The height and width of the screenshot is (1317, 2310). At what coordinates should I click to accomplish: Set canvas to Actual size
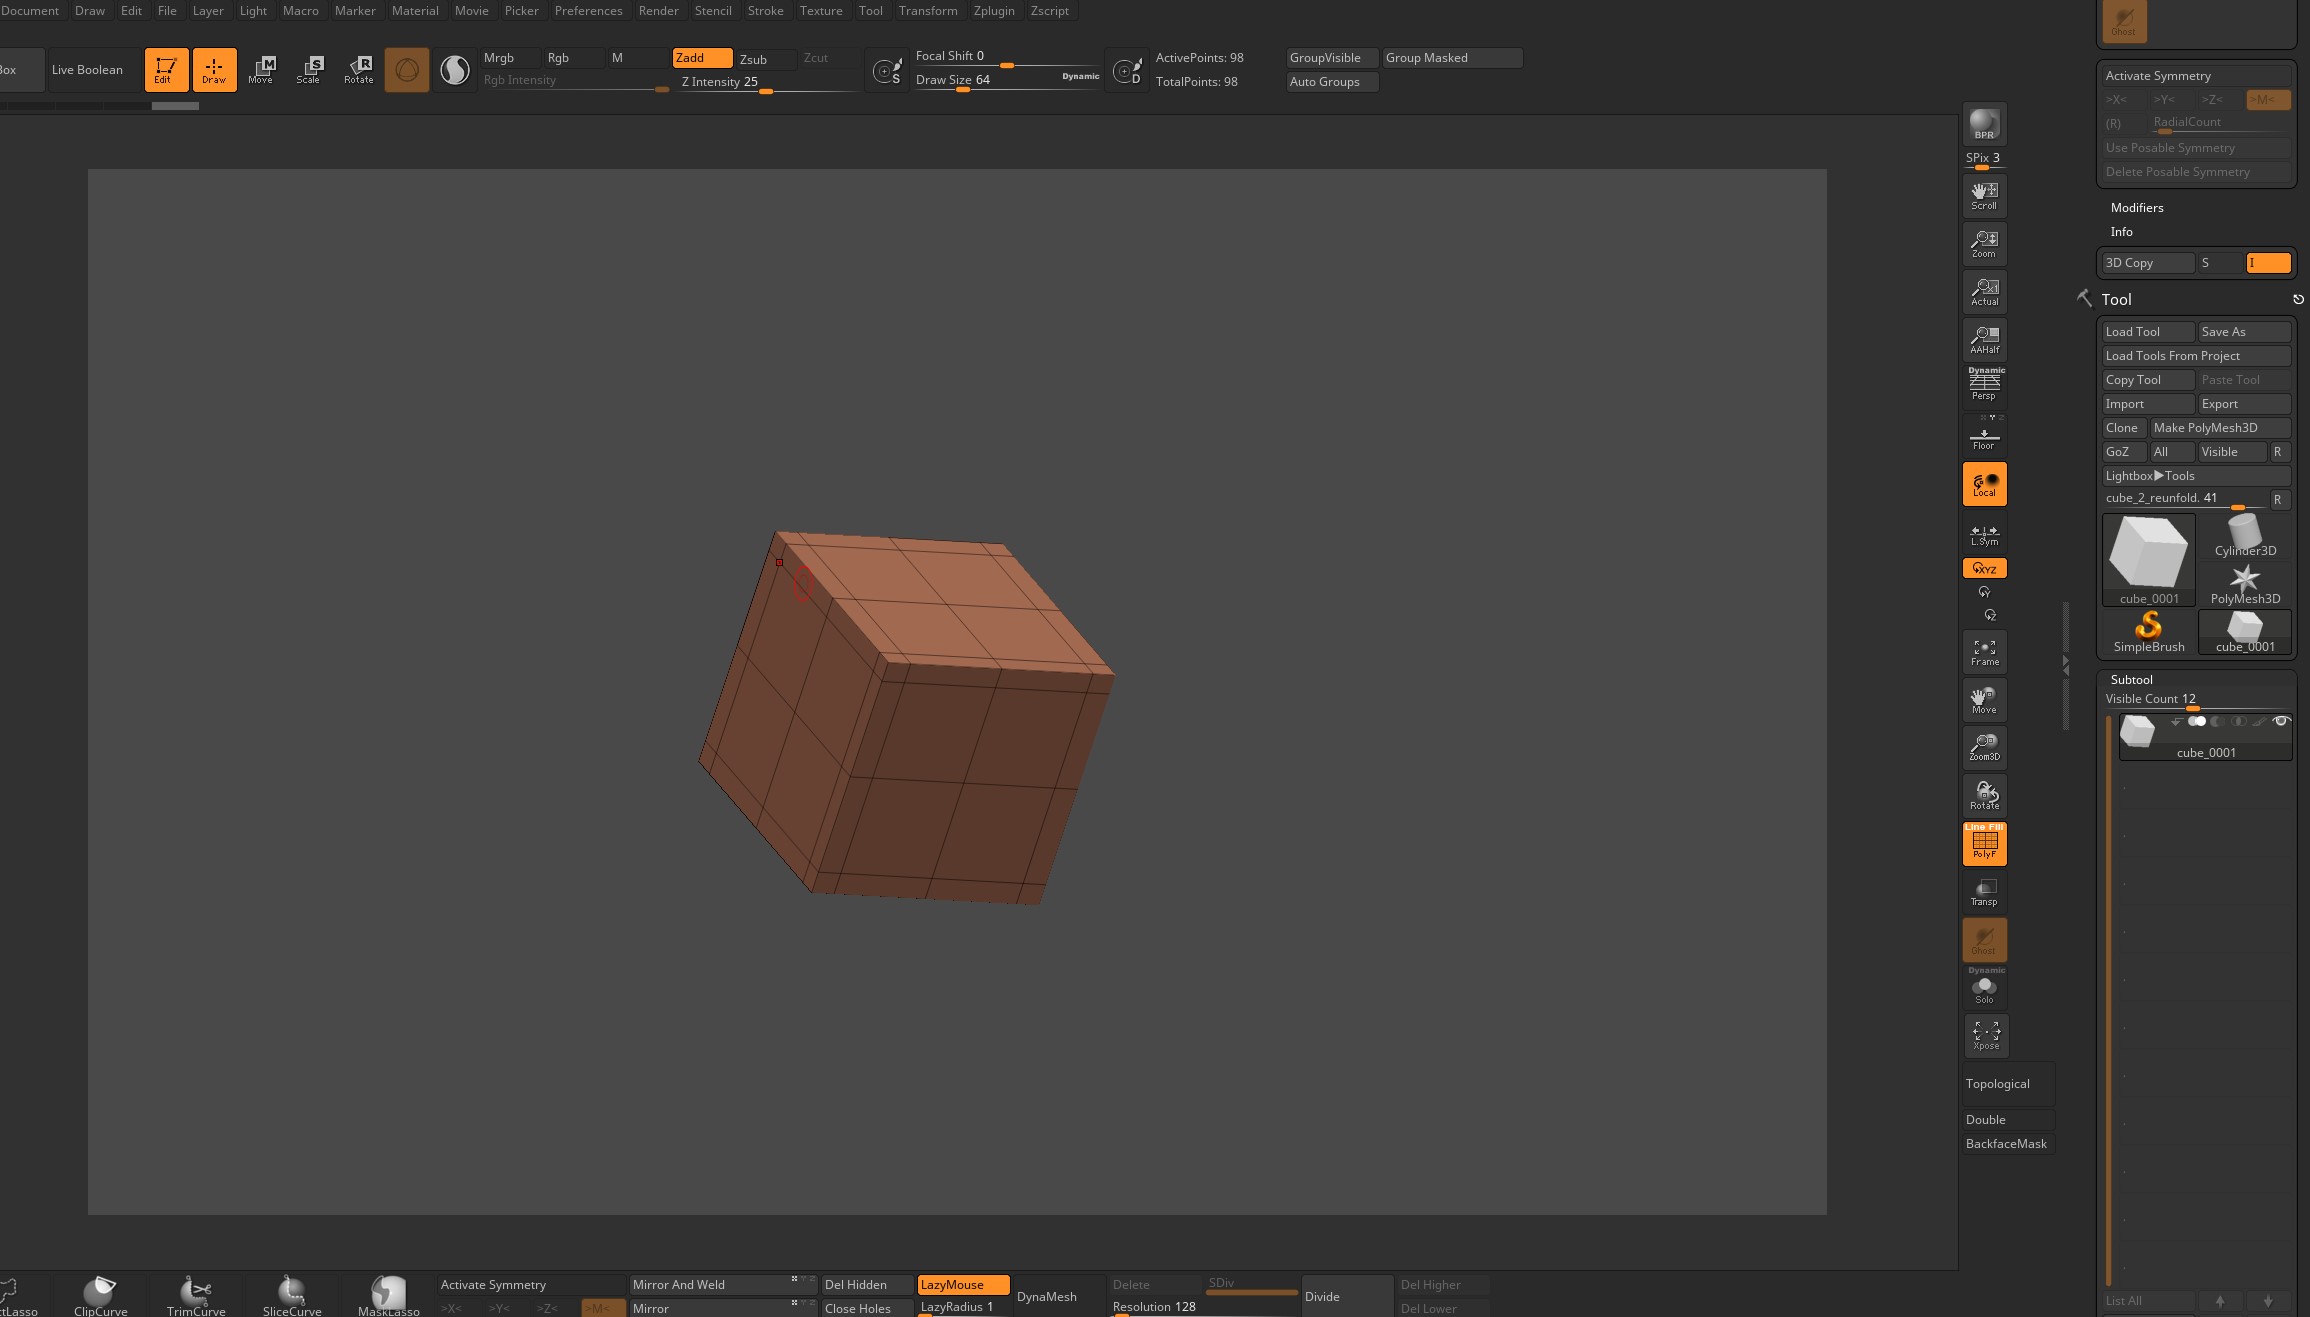(1984, 291)
